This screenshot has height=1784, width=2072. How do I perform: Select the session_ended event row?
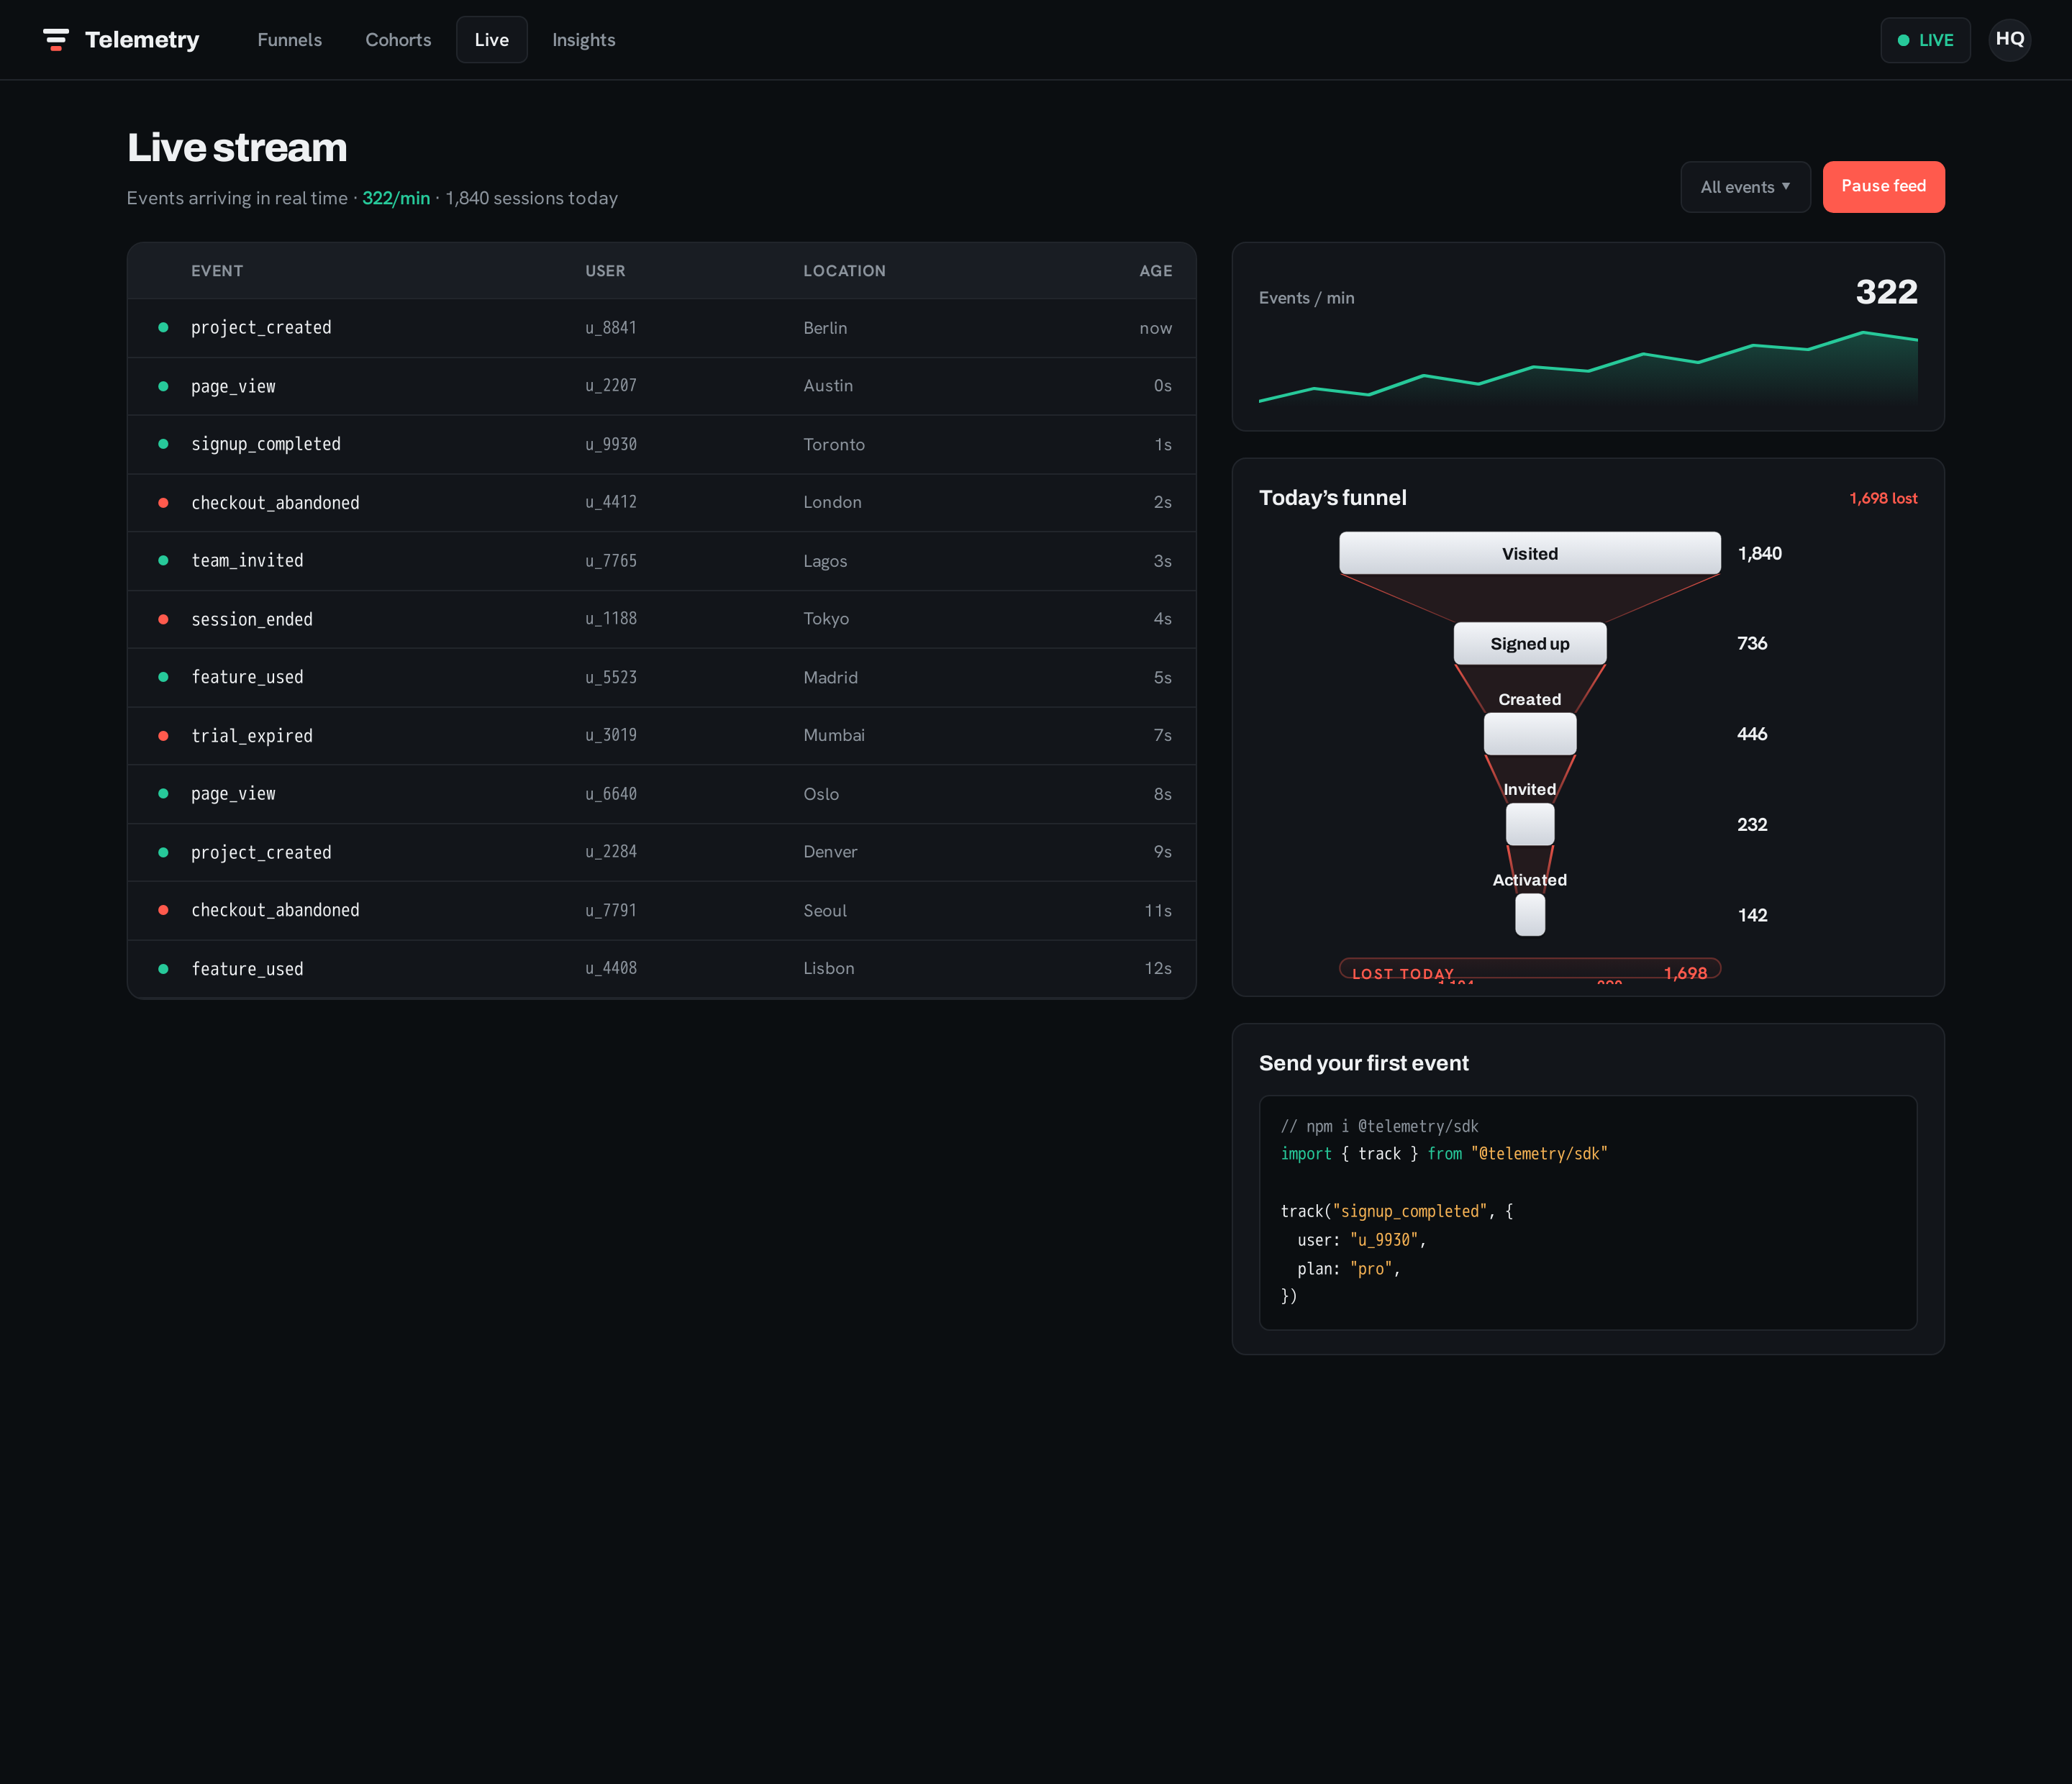click(662, 619)
